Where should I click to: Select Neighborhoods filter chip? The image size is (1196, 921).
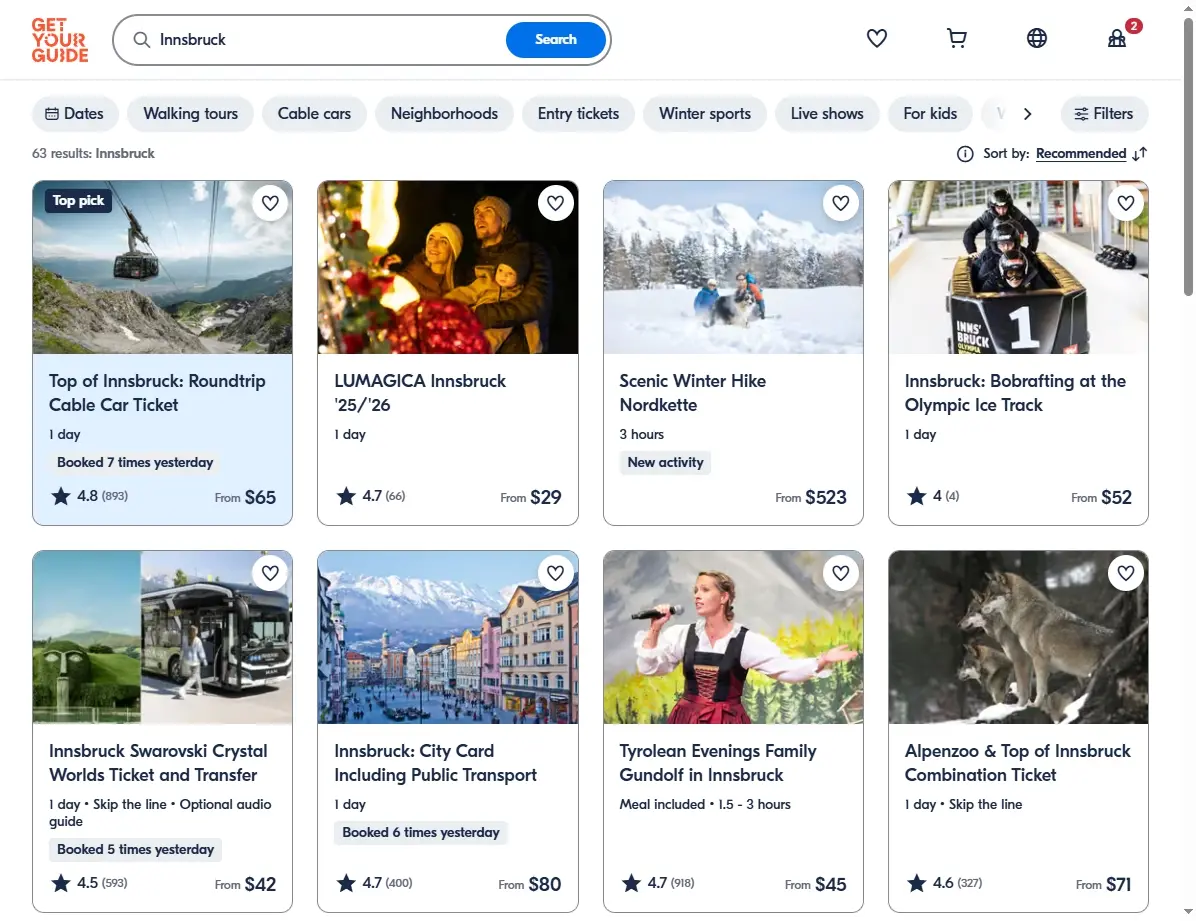444,114
